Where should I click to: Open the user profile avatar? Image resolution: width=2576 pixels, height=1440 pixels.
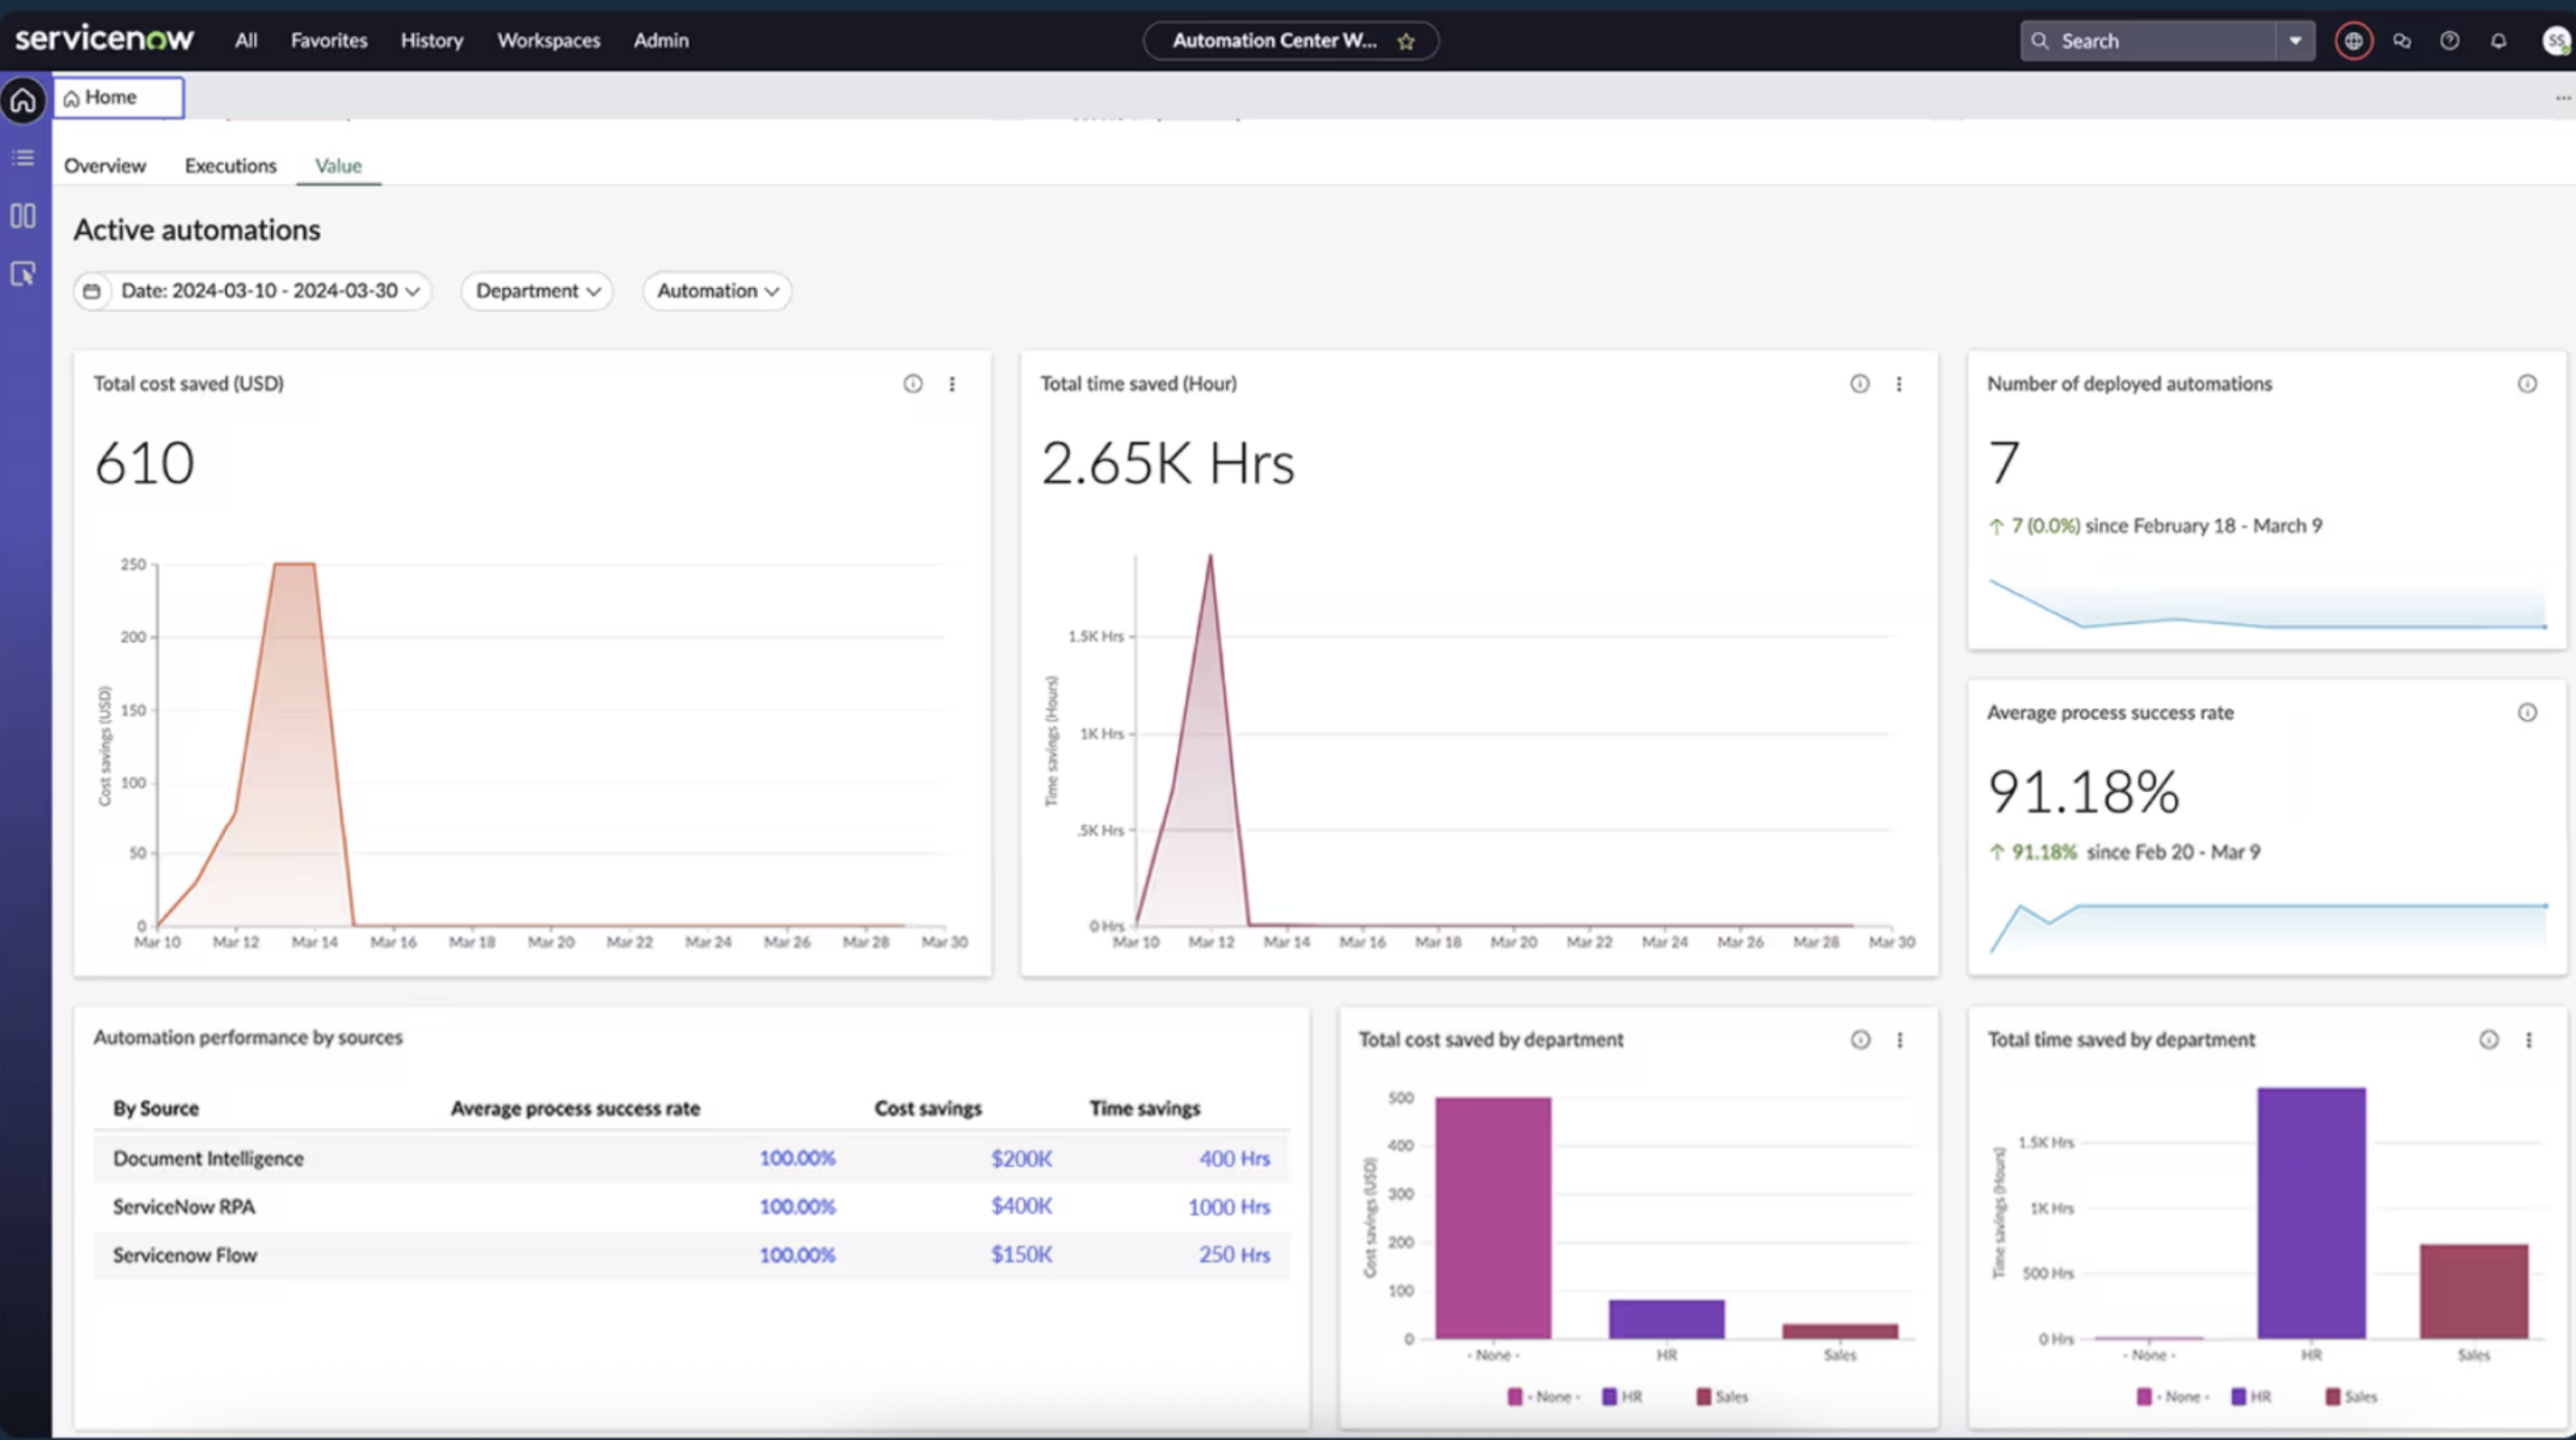[x=2557, y=41]
